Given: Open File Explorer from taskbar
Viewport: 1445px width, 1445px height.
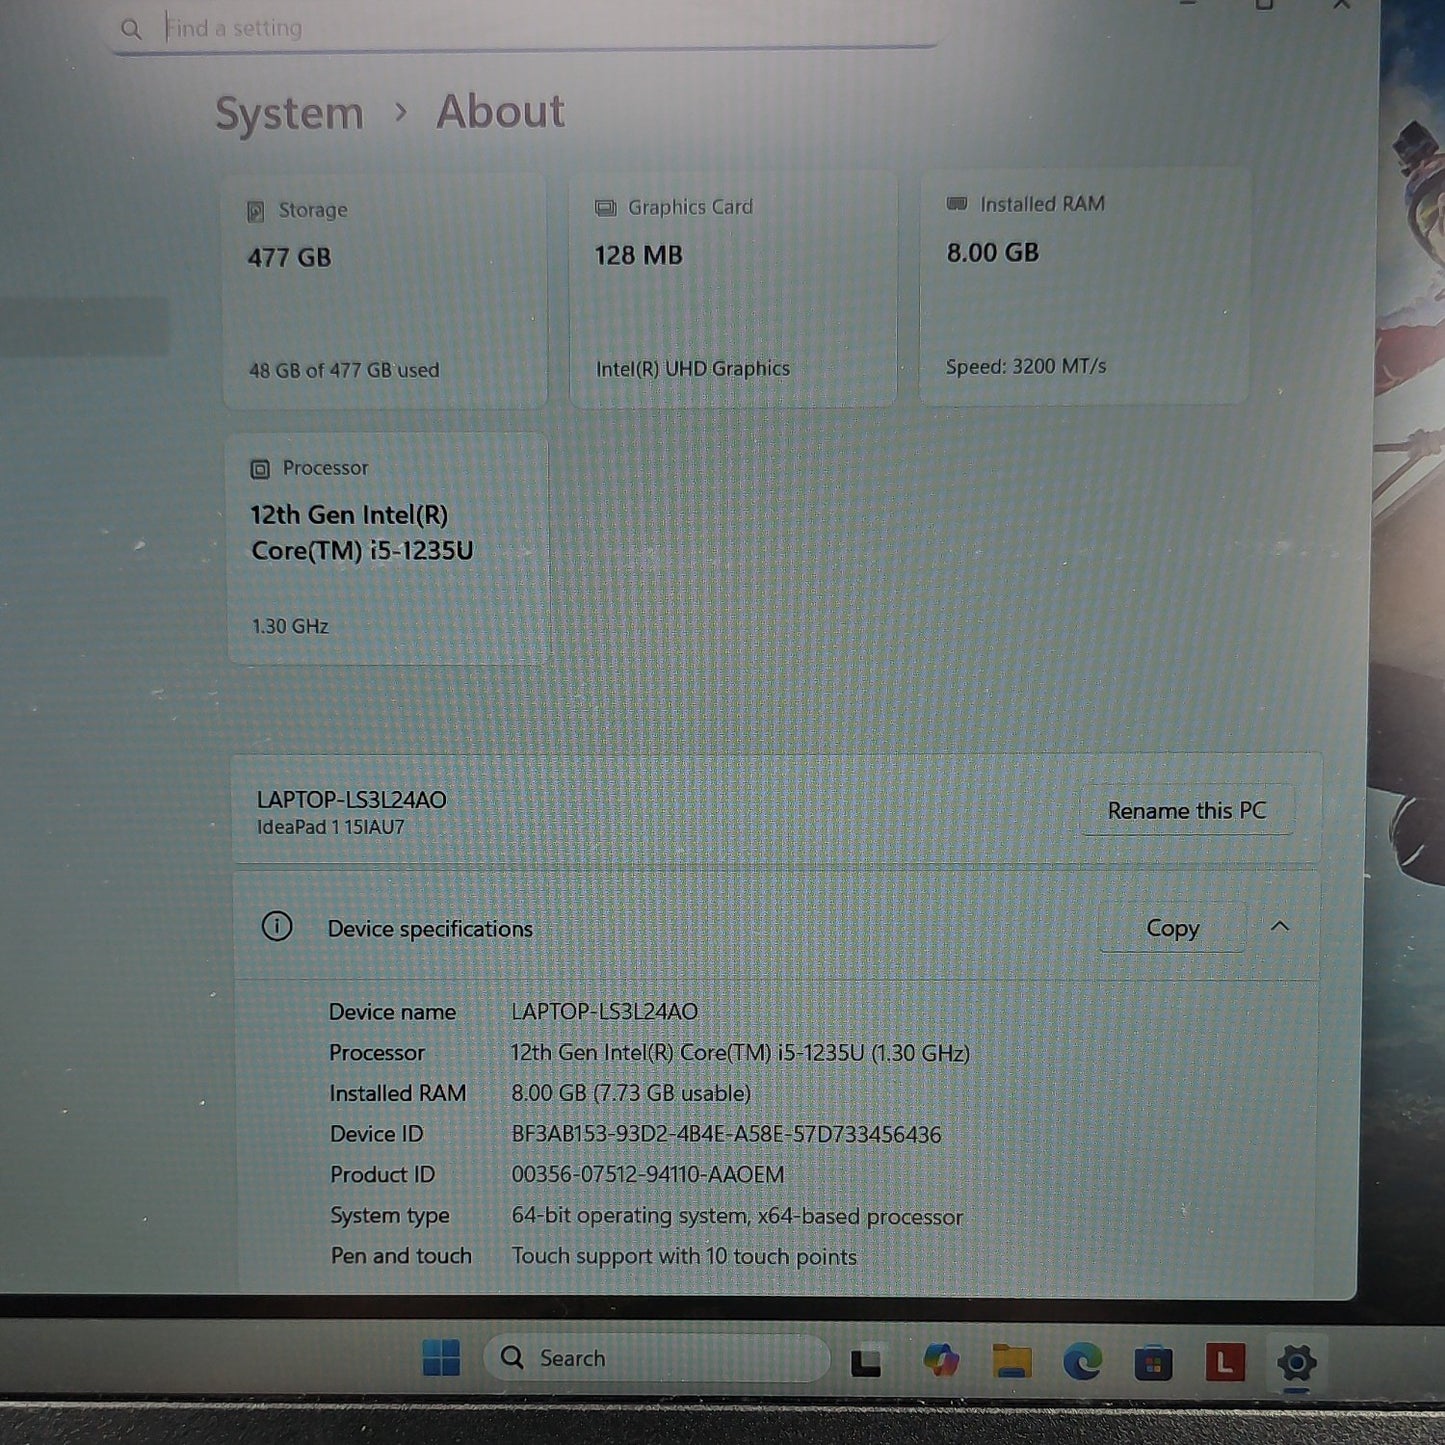Looking at the screenshot, I should click(1011, 1361).
